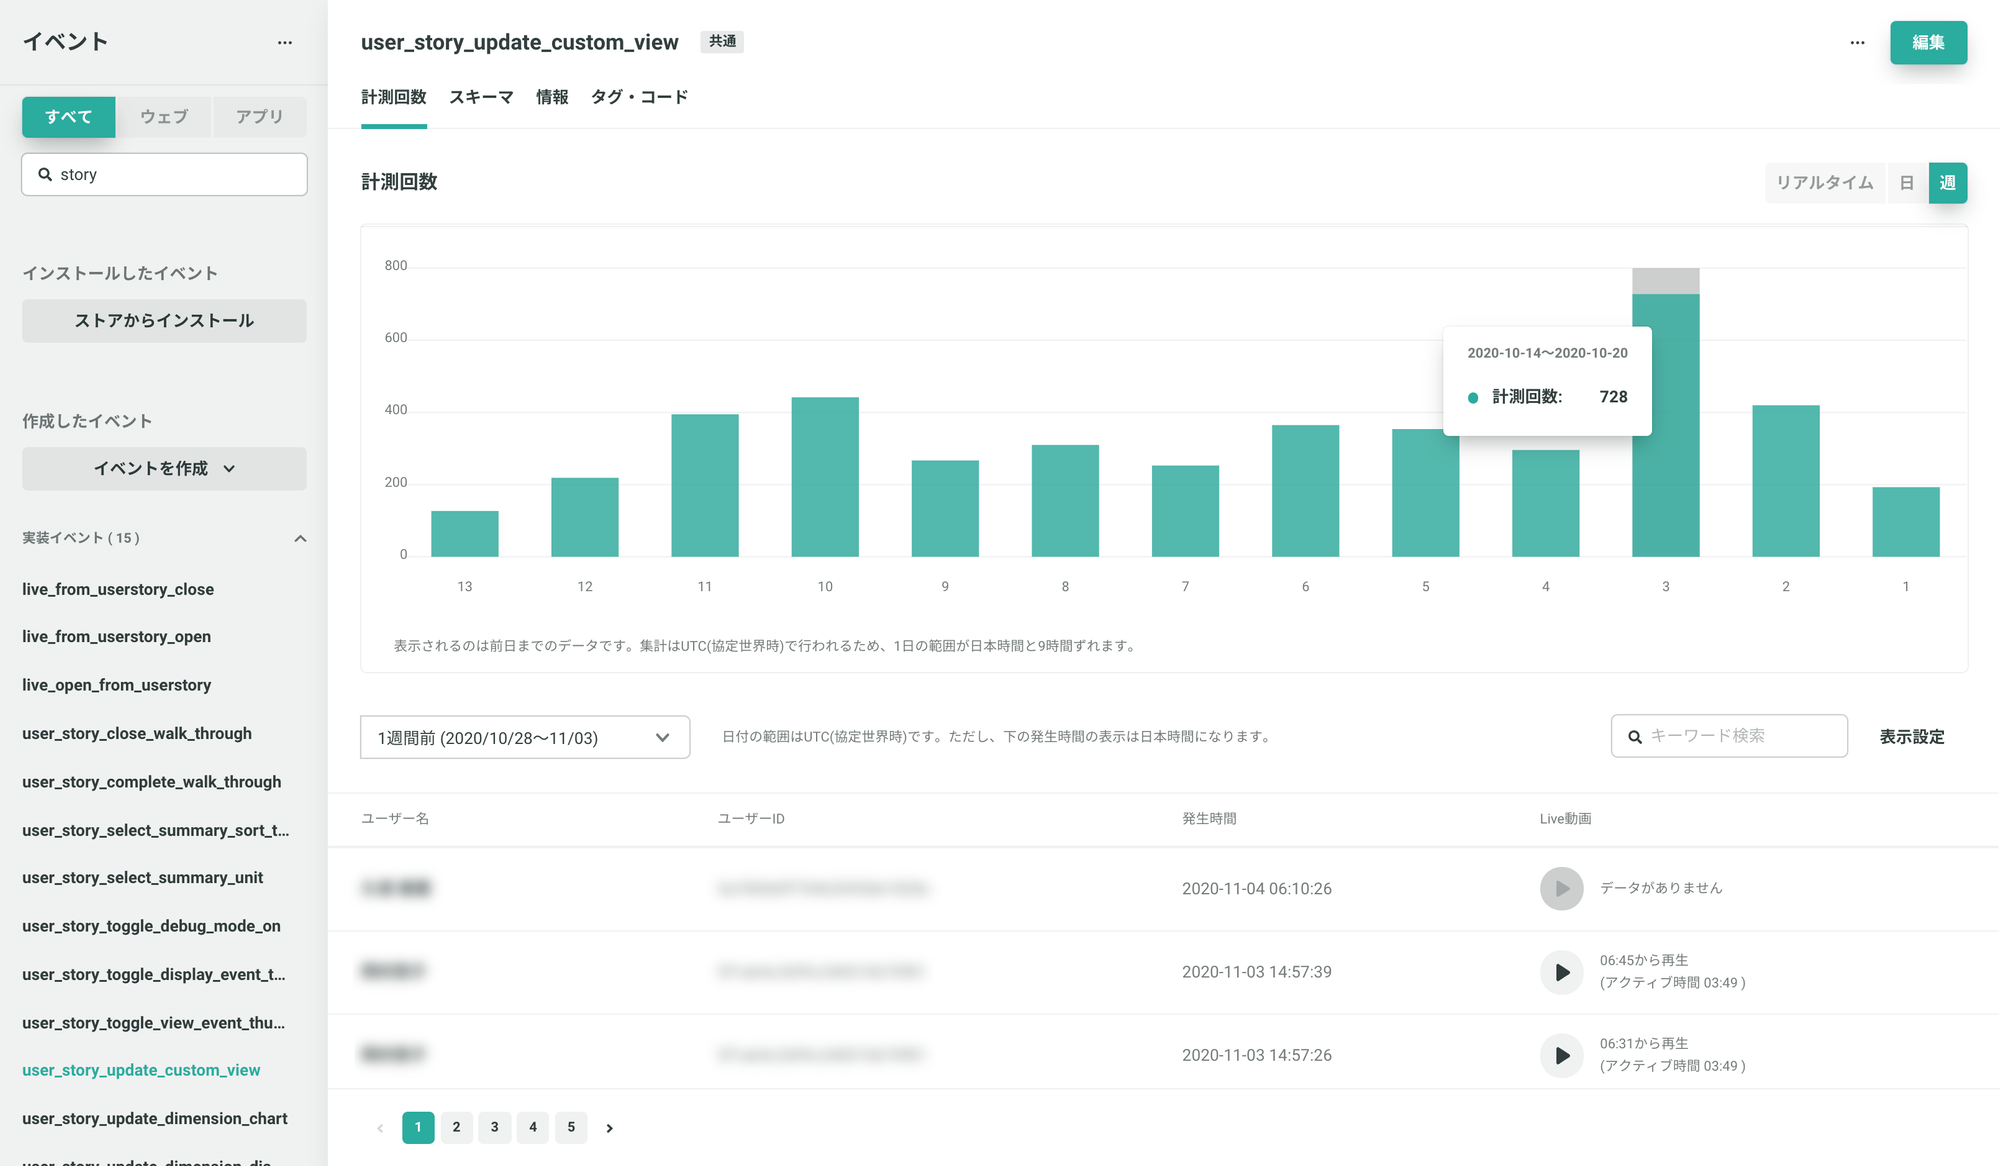Image resolution: width=2000 pixels, height=1166 pixels.
Task: Switch chart to リアルタイム view
Action: coord(1824,183)
